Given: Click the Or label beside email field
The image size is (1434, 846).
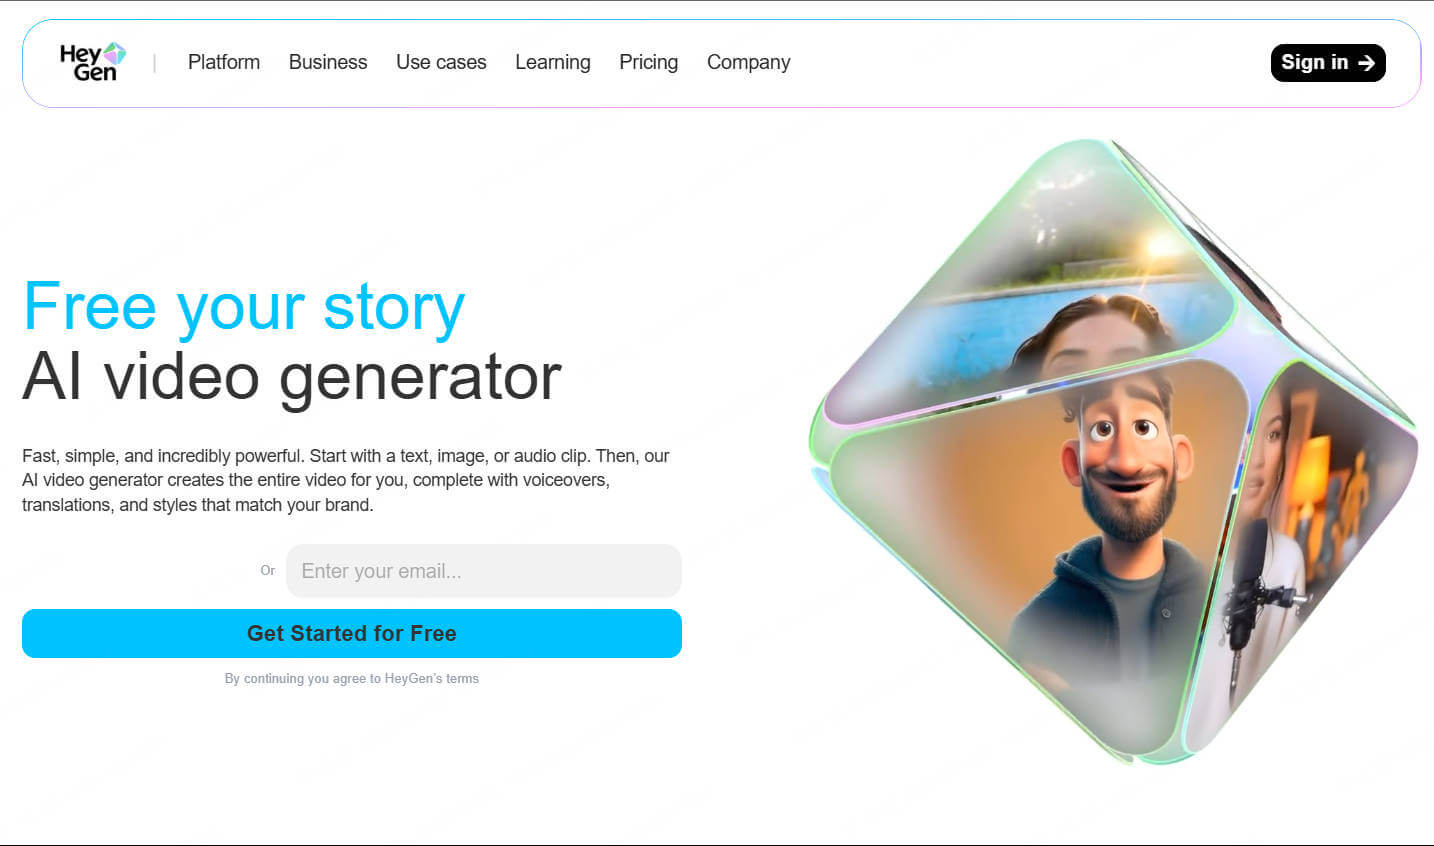Looking at the screenshot, I should click(267, 571).
